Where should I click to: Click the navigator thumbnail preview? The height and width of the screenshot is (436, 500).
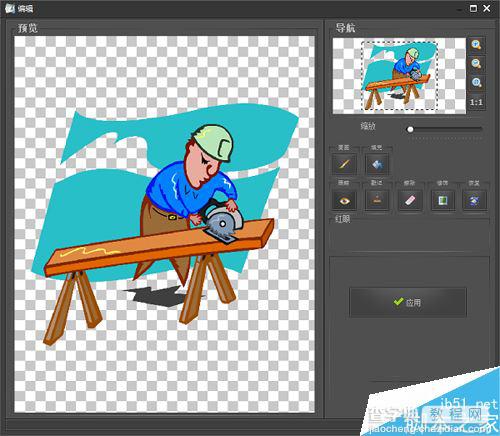click(399, 76)
